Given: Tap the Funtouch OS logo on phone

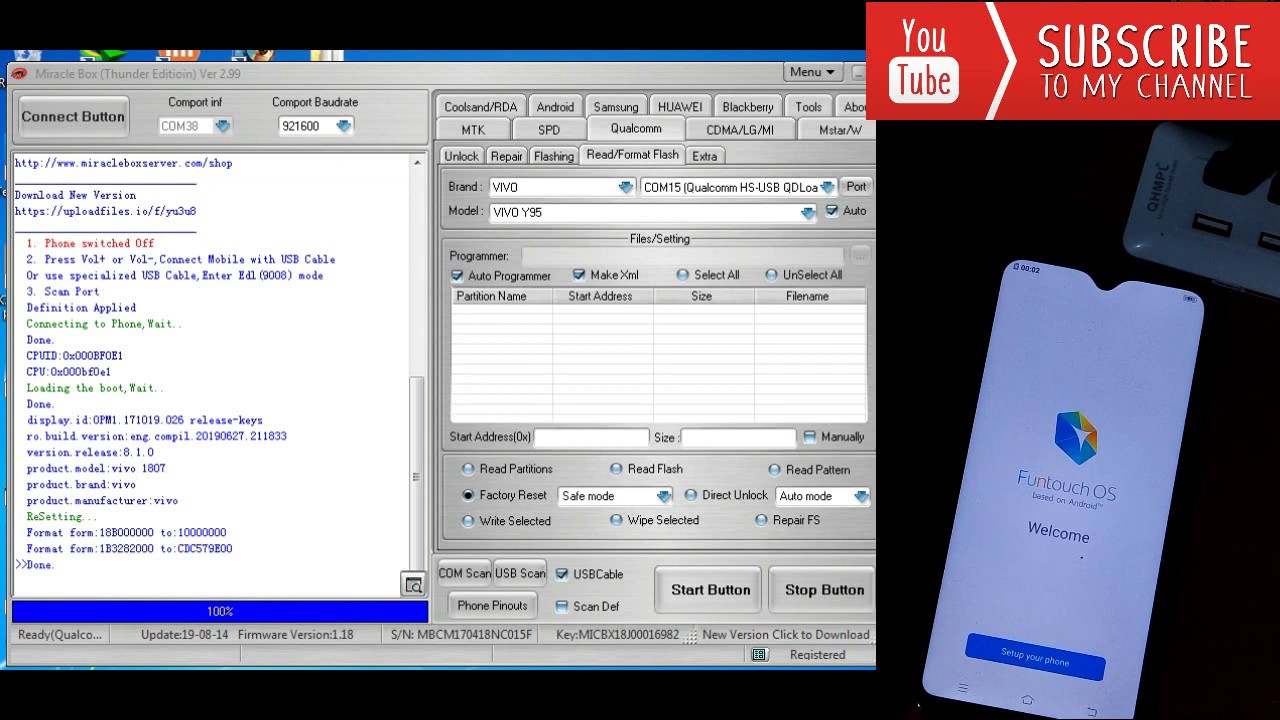Looking at the screenshot, I should click(x=1076, y=437).
